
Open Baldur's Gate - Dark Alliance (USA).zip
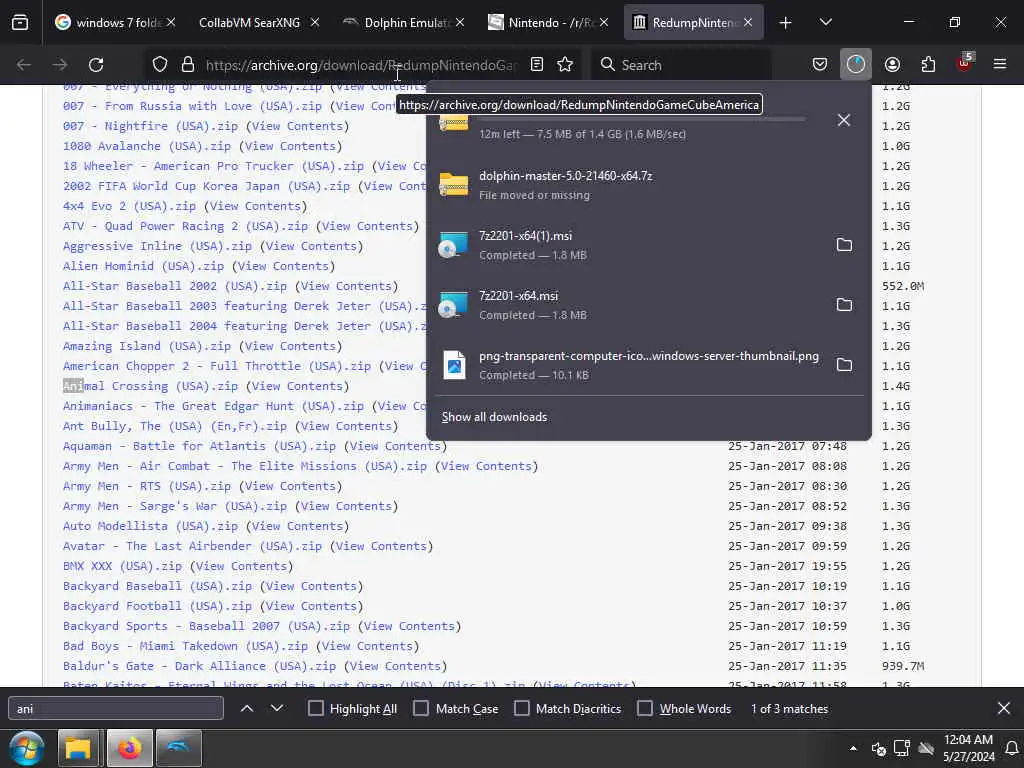[x=199, y=666]
